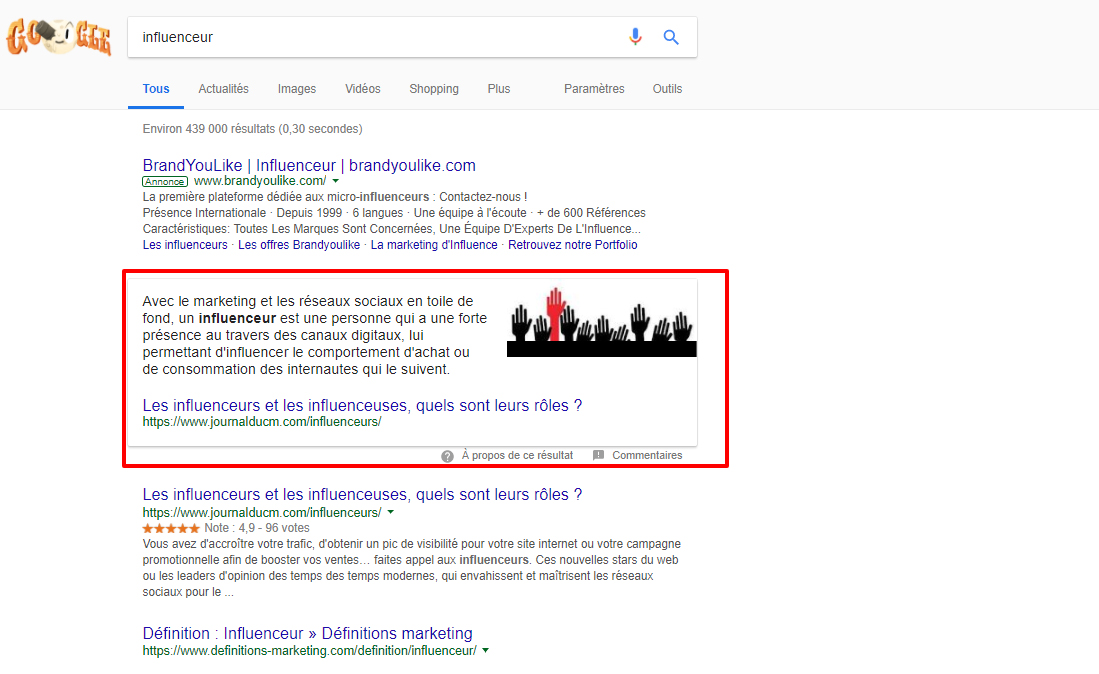Open the Vidéos tab
The image size is (1099, 674).
pyautogui.click(x=363, y=89)
